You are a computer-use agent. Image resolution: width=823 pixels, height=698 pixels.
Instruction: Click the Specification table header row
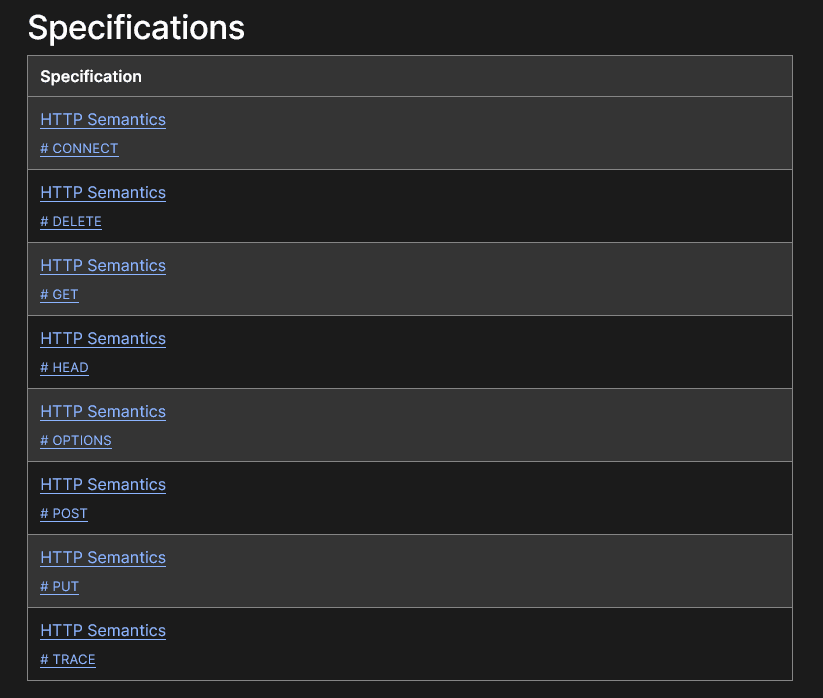[x=410, y=76]
